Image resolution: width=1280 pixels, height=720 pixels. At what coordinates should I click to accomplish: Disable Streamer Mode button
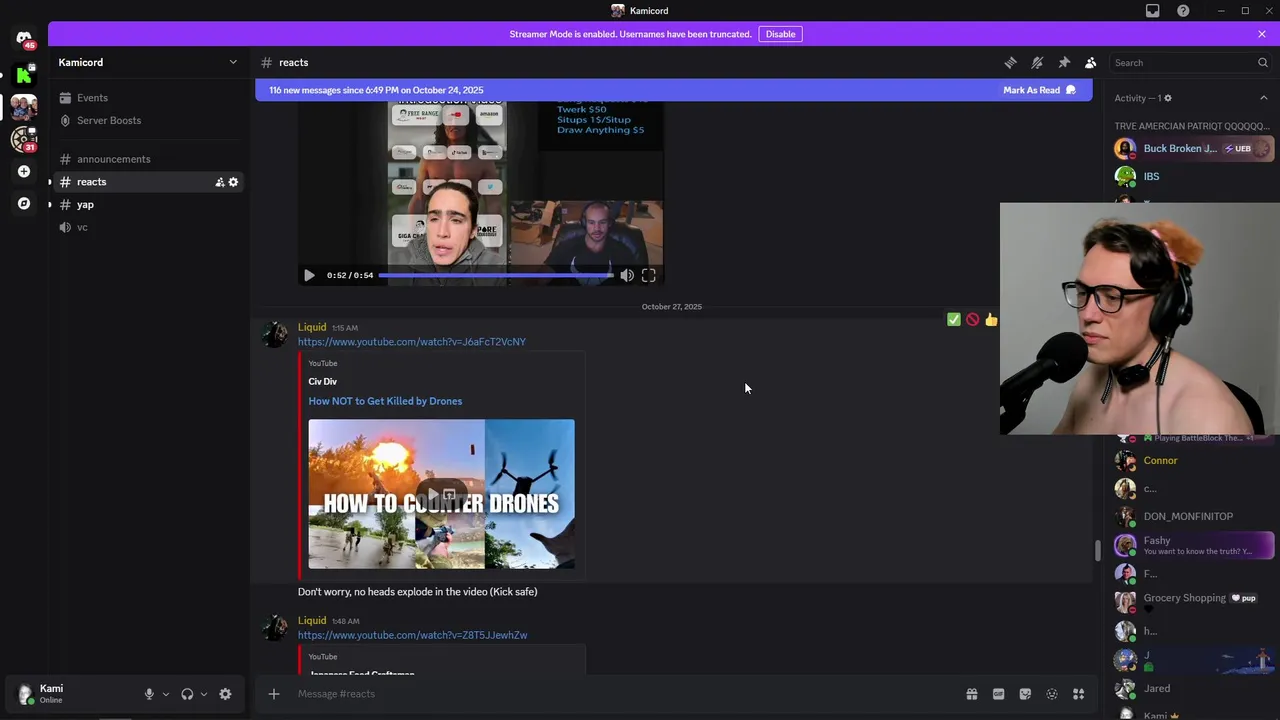[780, 34]
